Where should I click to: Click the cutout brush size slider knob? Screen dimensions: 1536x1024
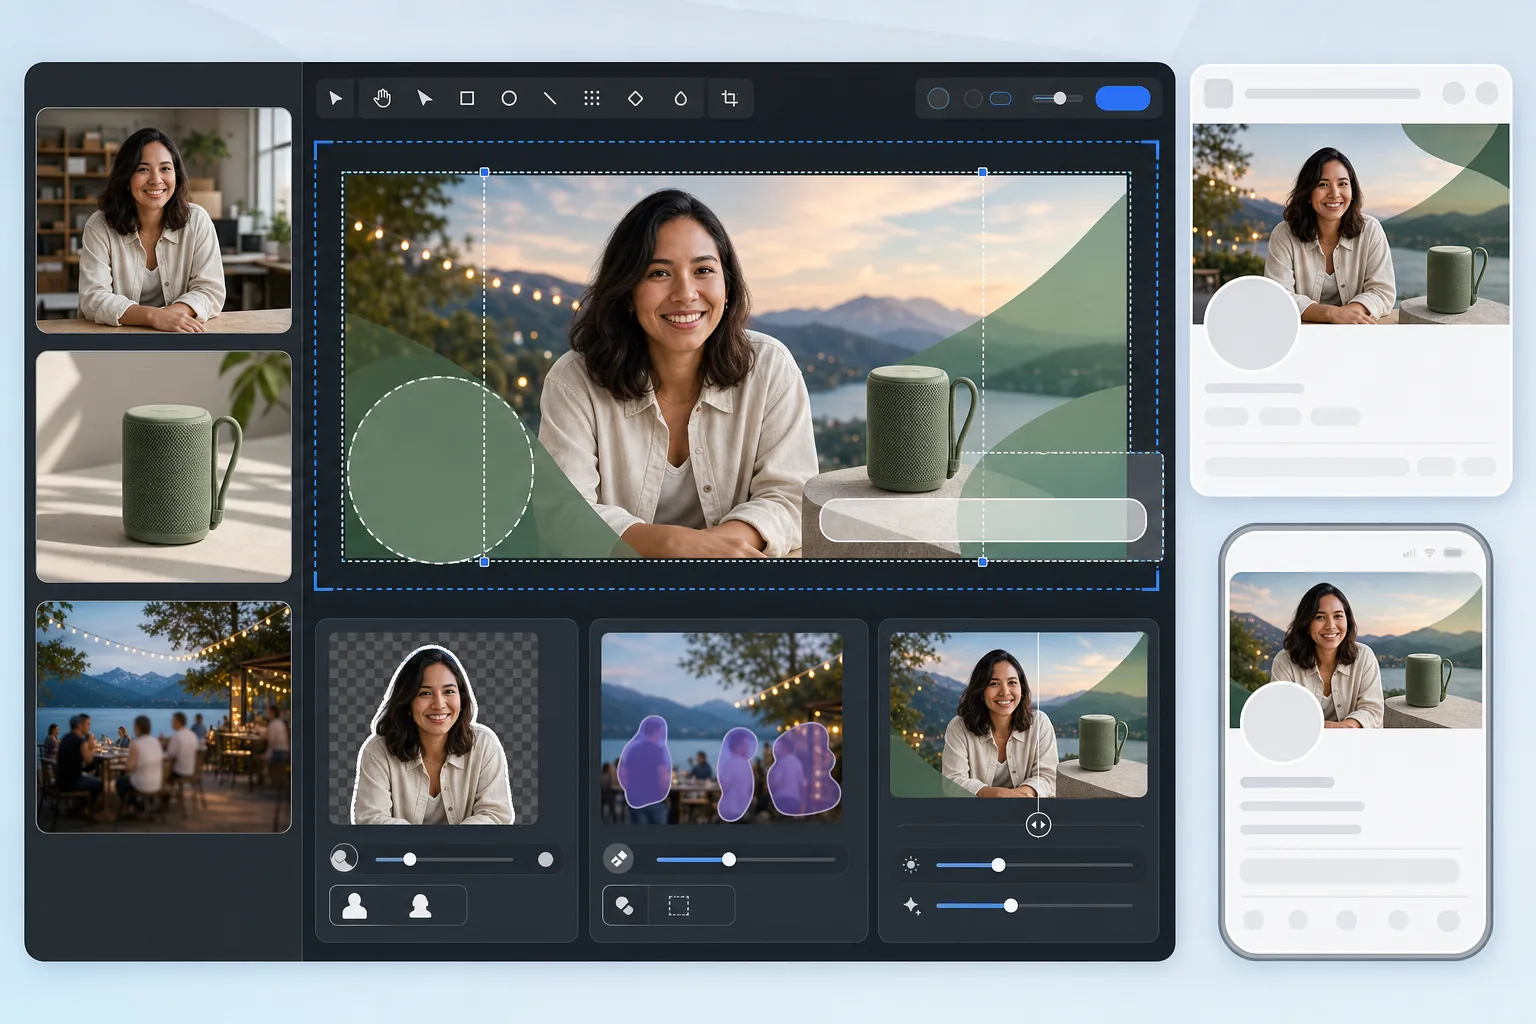409,859
